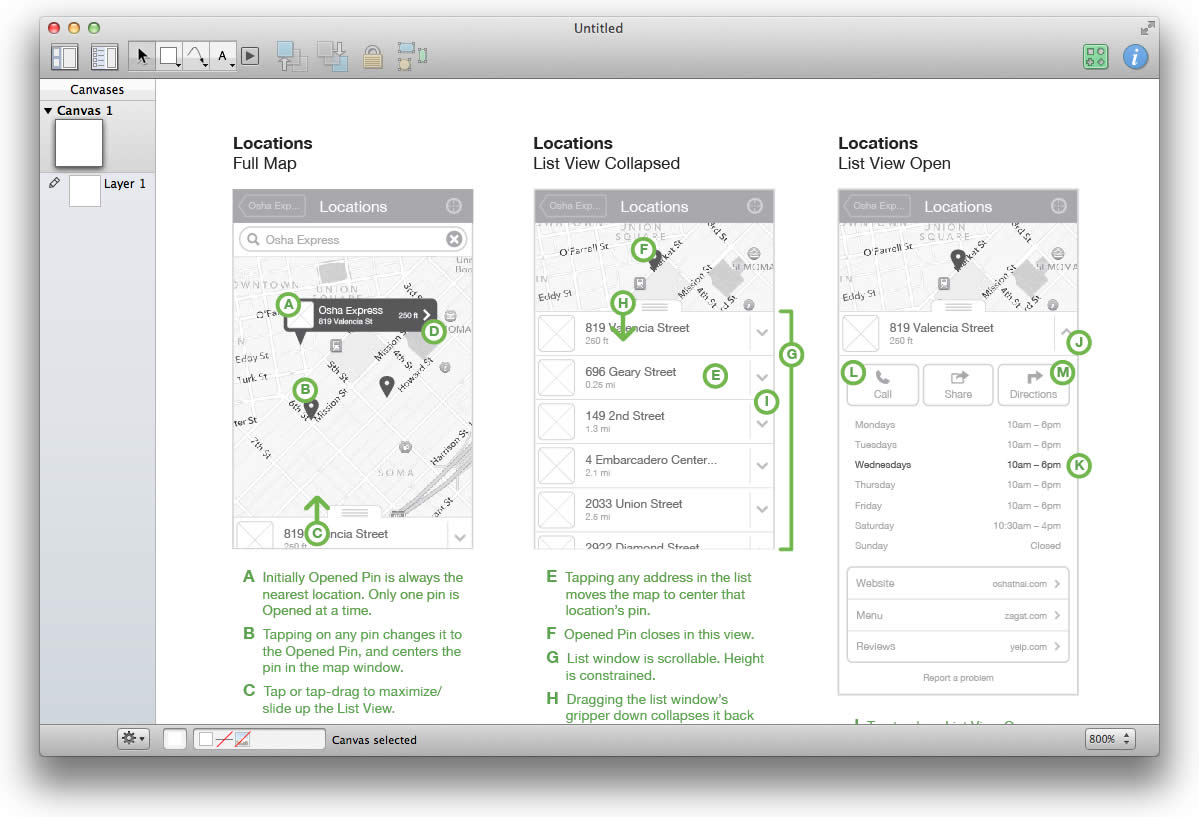Click the Call button
1199x817 pixels.
point(882,385)
